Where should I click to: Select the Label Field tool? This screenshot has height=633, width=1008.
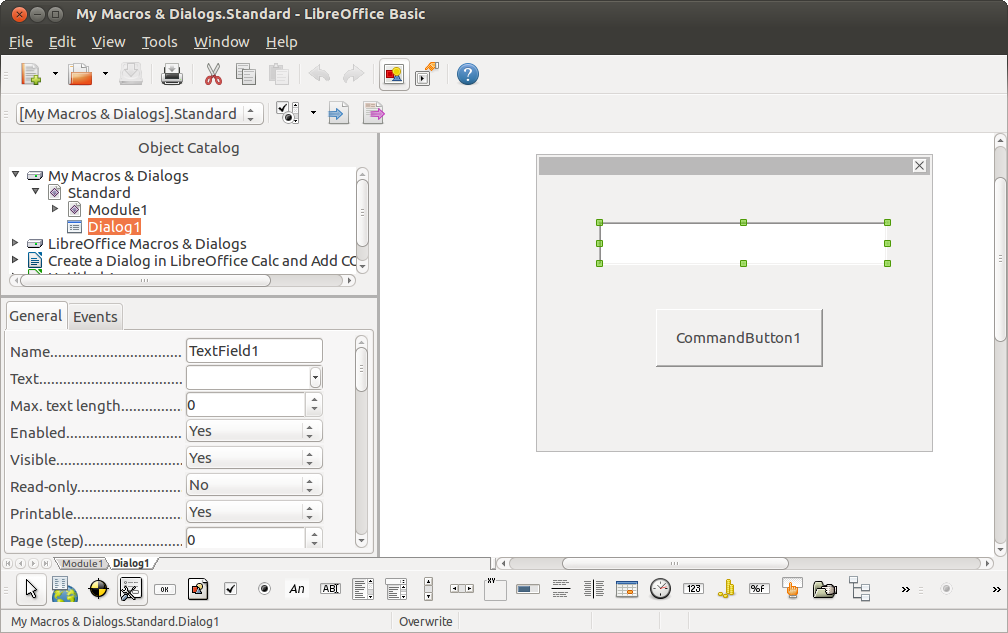coord(296,589)
